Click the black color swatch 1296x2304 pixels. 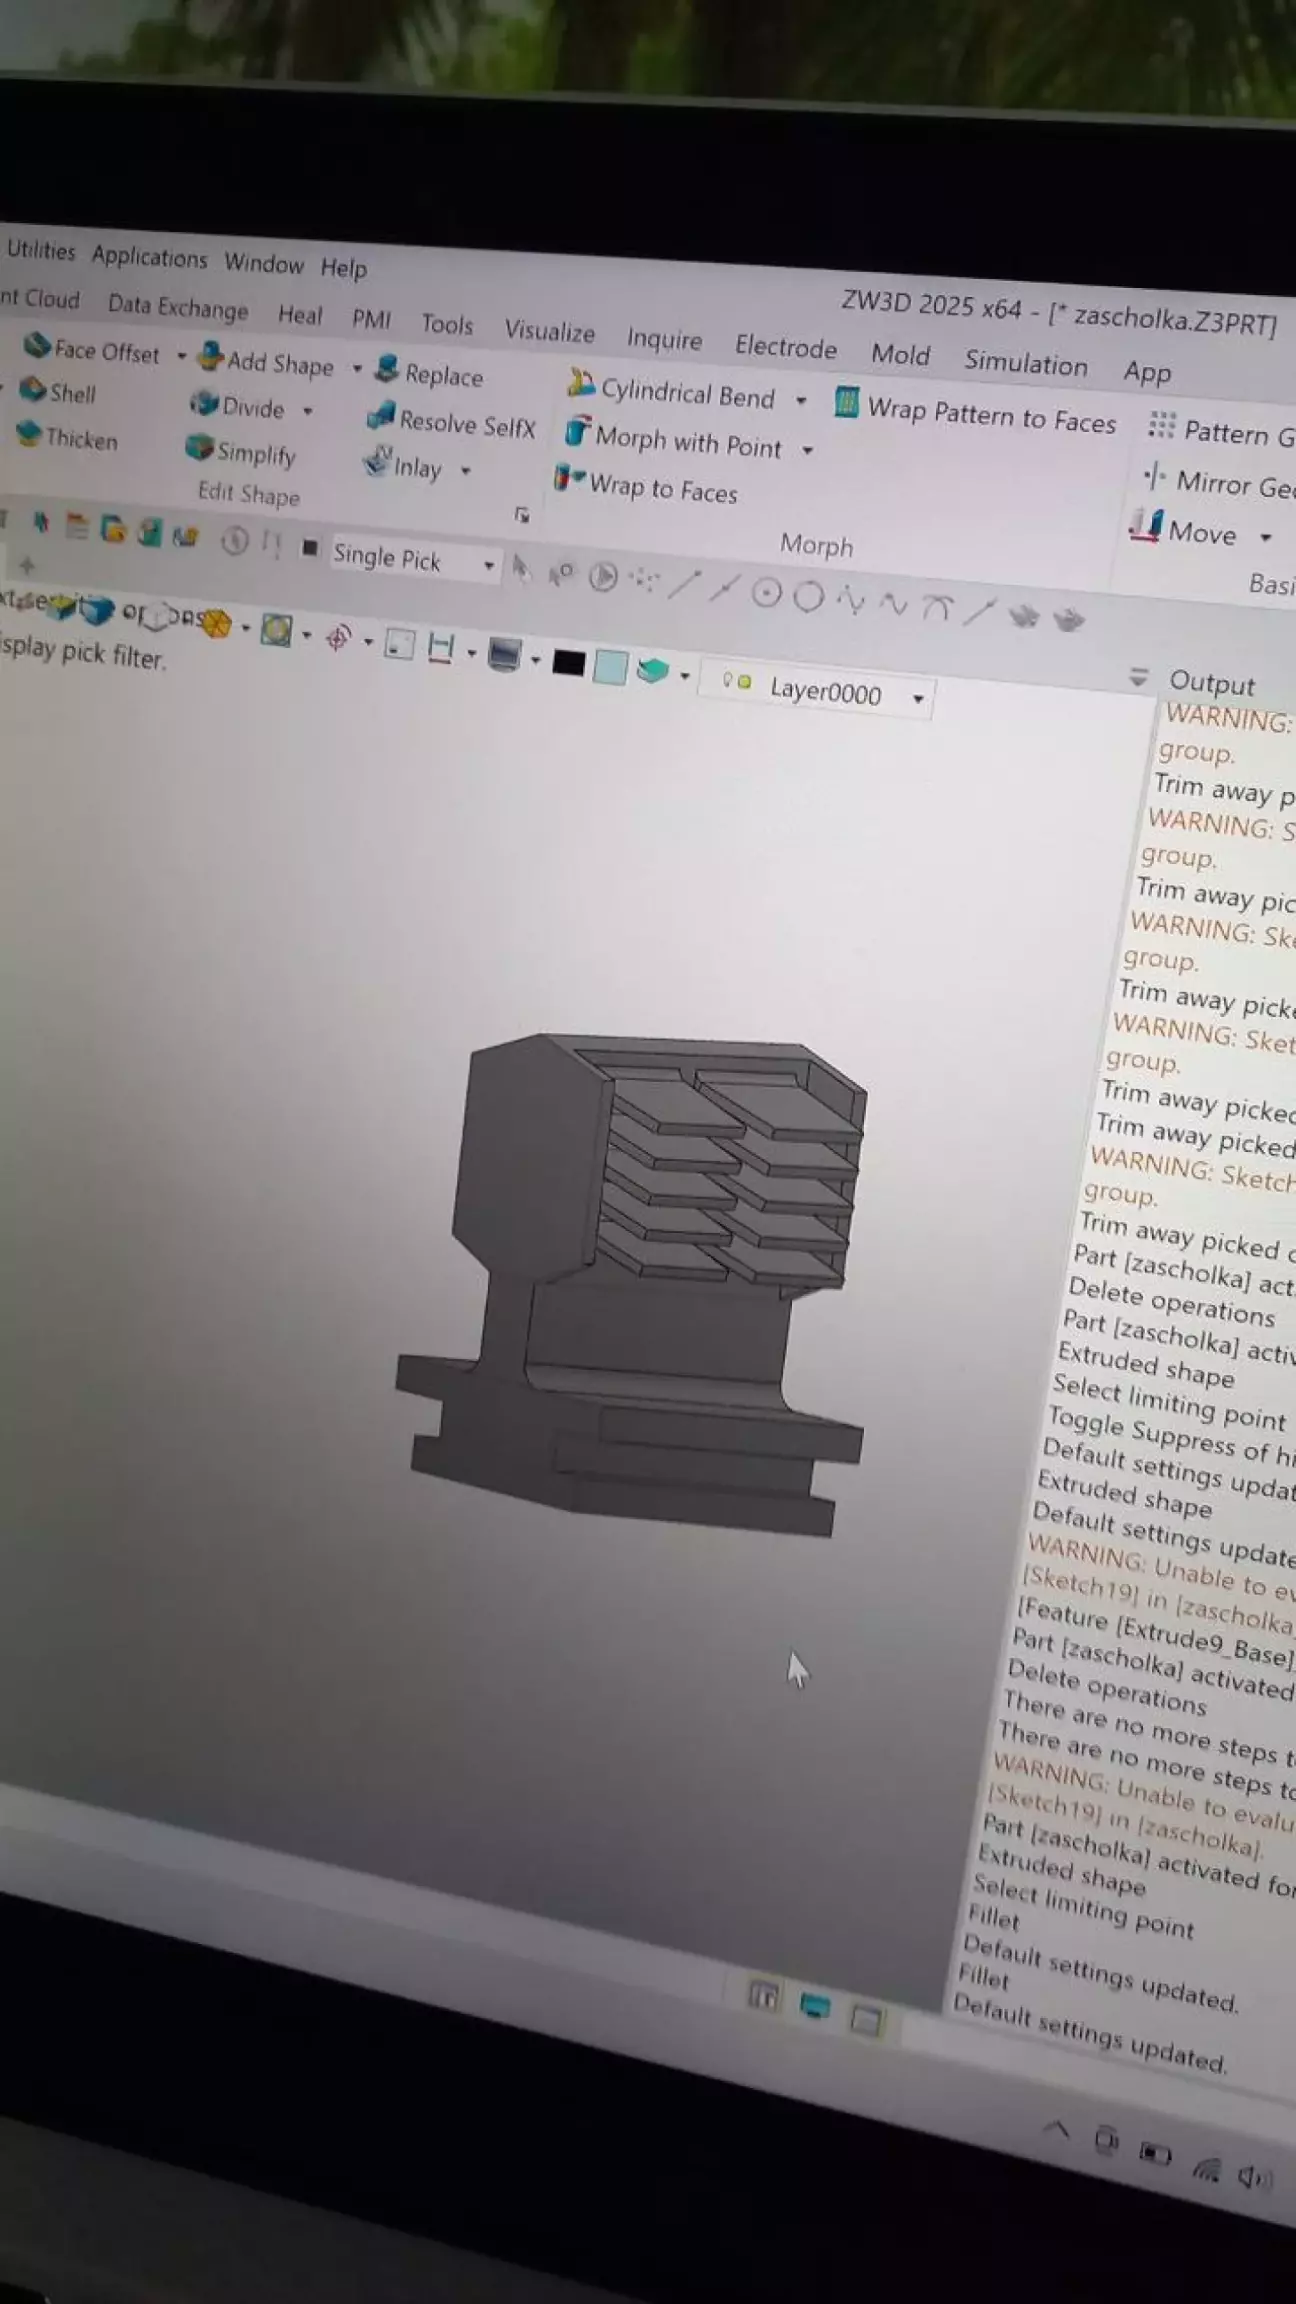click(568, 662)
